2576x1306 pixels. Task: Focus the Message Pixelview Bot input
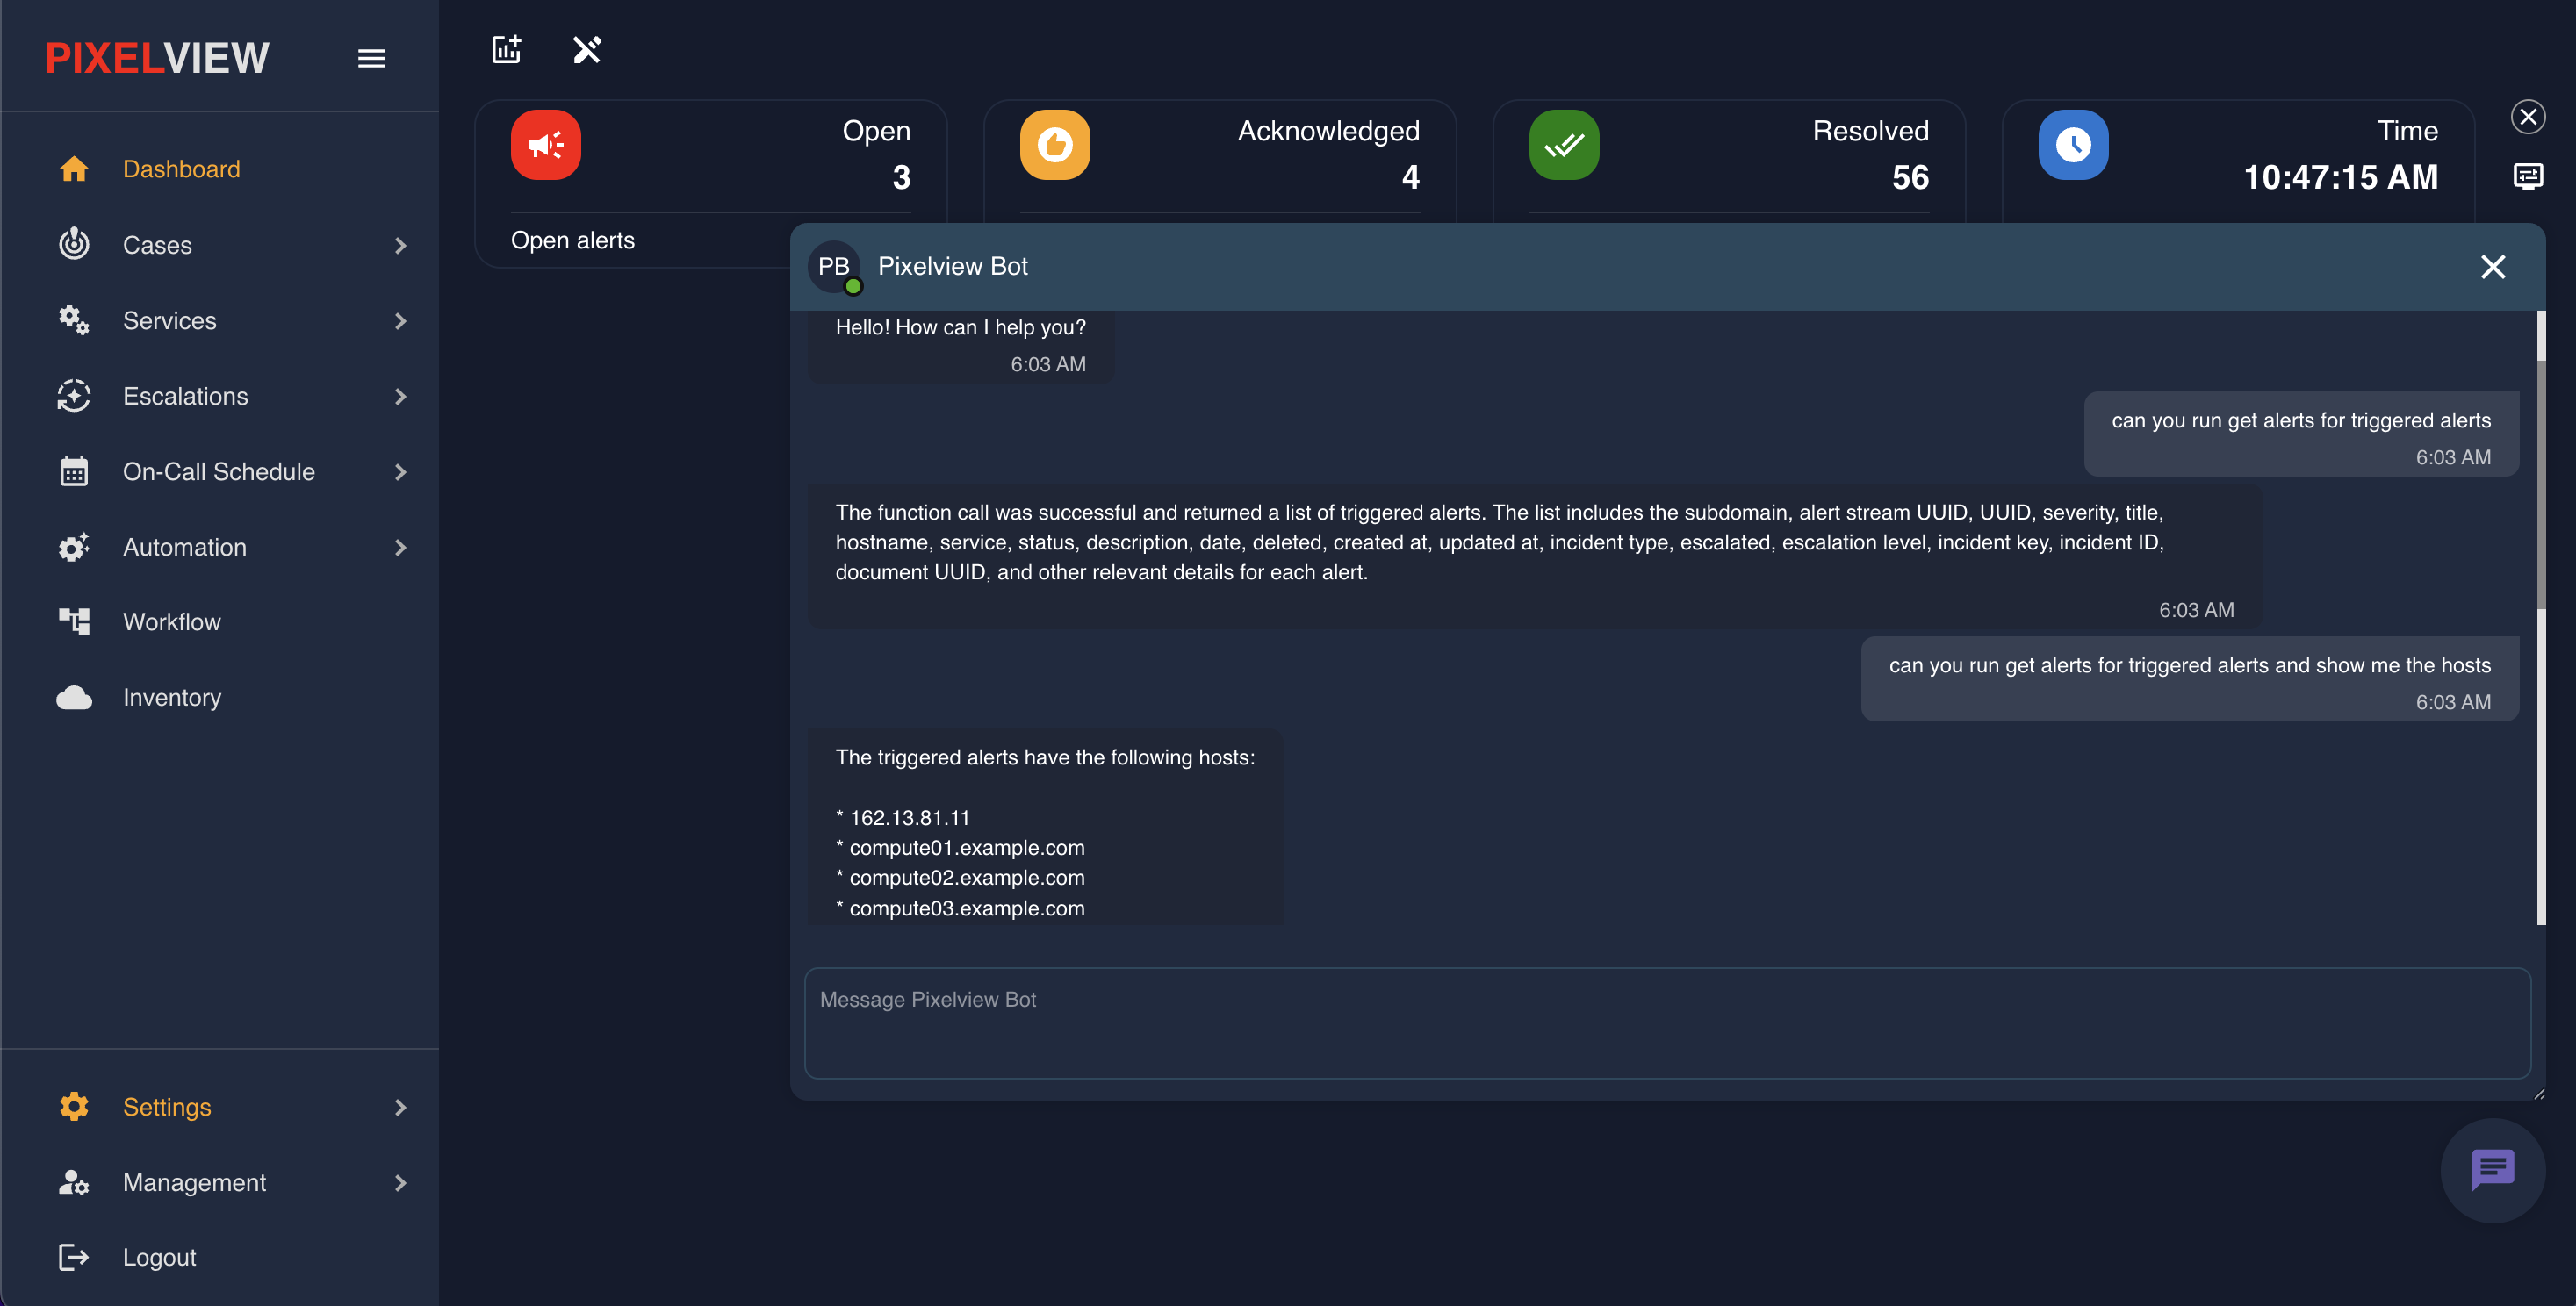point(1667,1022)
